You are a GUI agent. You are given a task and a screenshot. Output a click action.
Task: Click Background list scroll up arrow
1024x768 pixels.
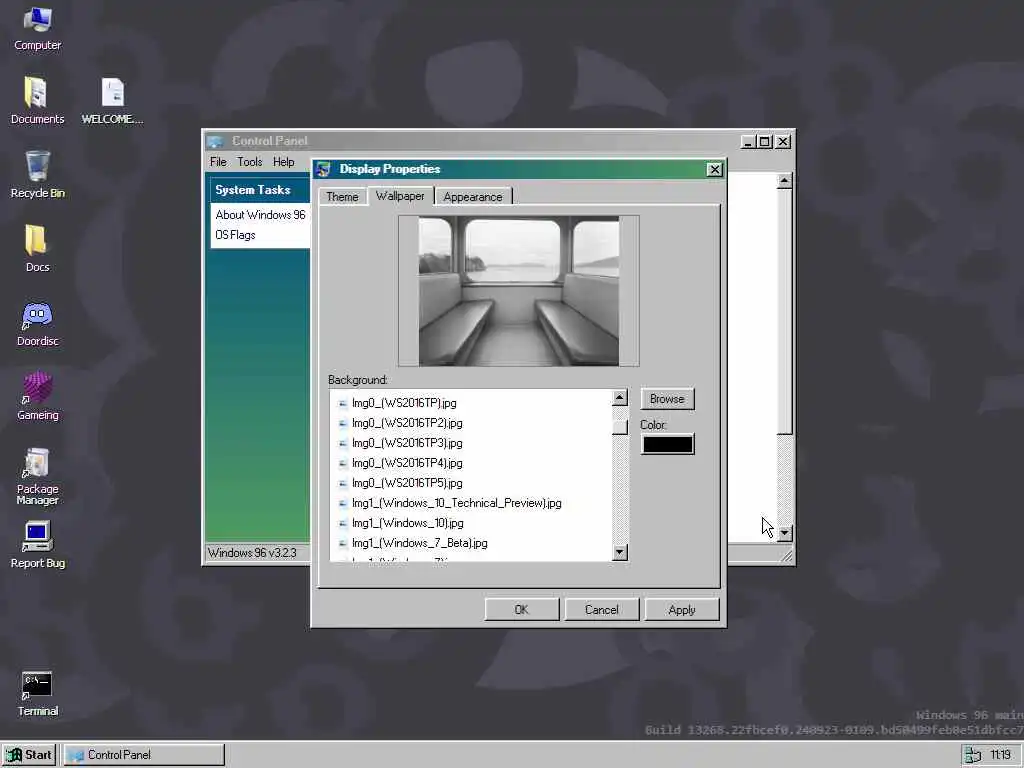[620, 398]
